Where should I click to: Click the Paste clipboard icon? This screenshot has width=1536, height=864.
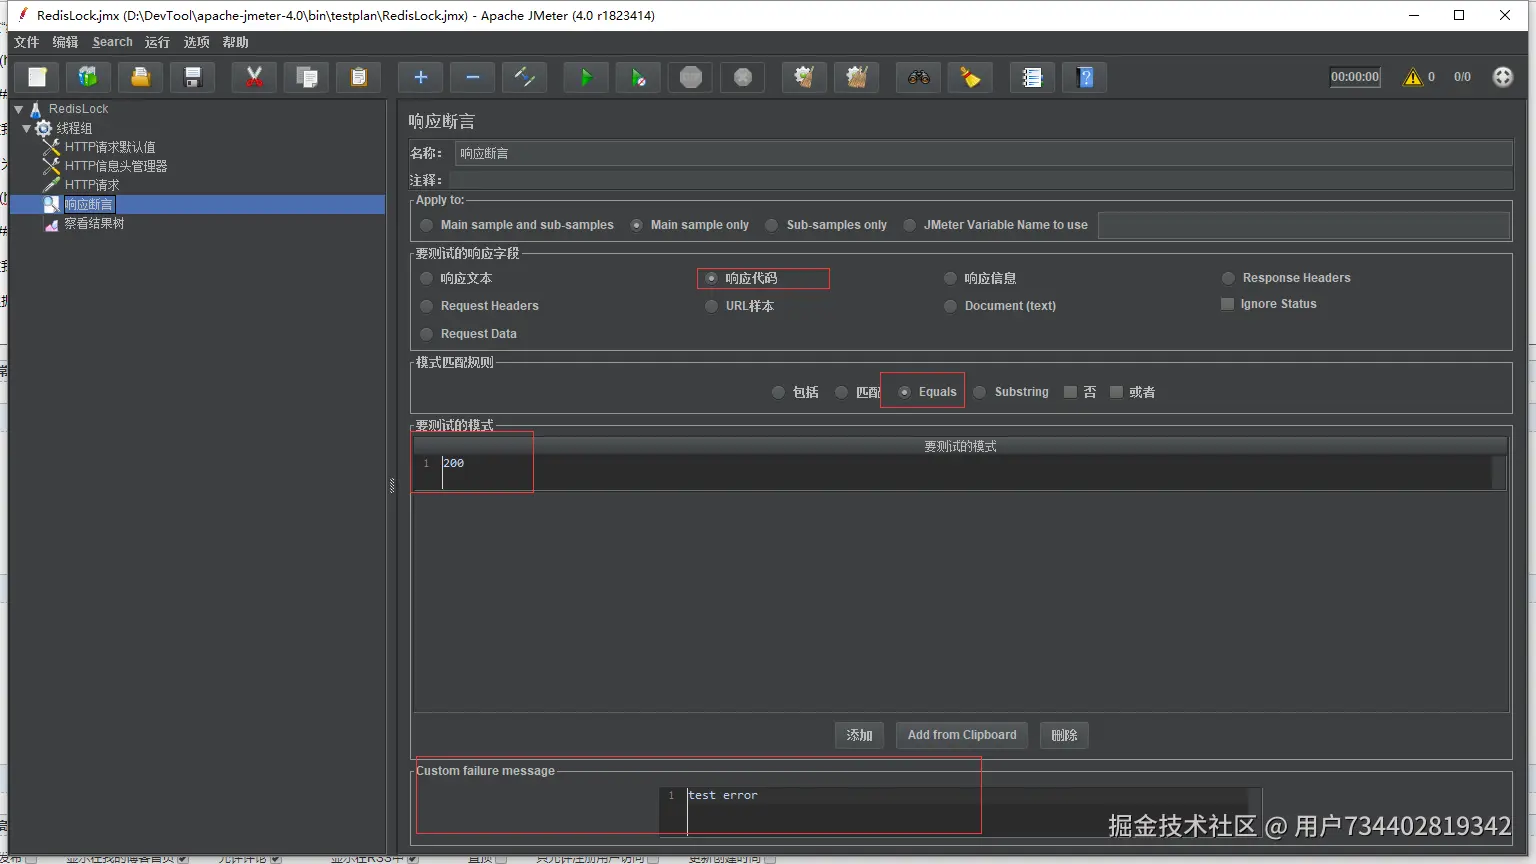point(358,77)
